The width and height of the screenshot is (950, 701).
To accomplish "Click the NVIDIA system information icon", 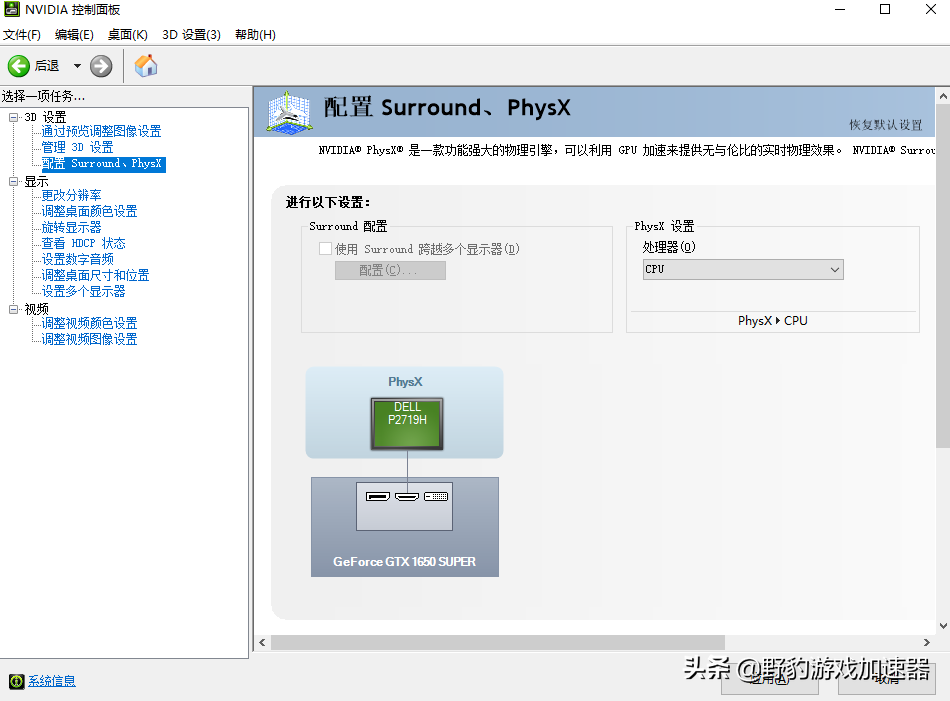I will [16, 681].
